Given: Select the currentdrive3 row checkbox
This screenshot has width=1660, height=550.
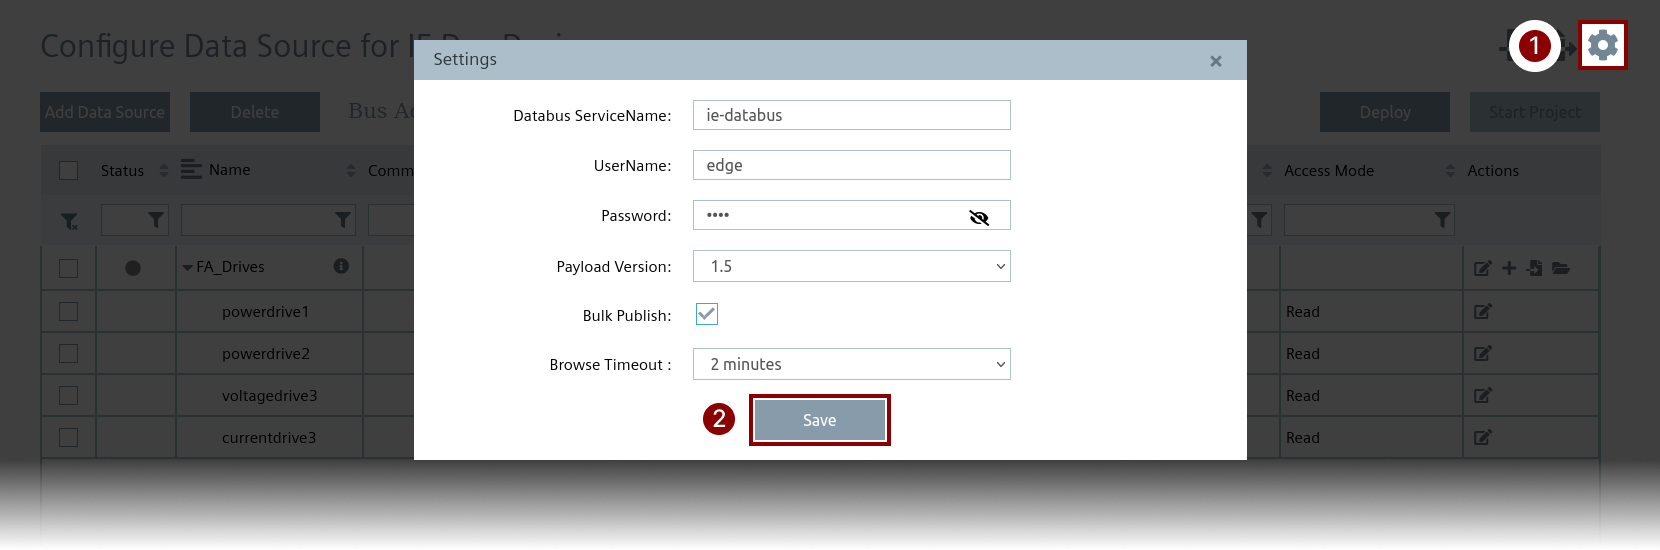Looking at the screenshot, I should pos(68,438).
